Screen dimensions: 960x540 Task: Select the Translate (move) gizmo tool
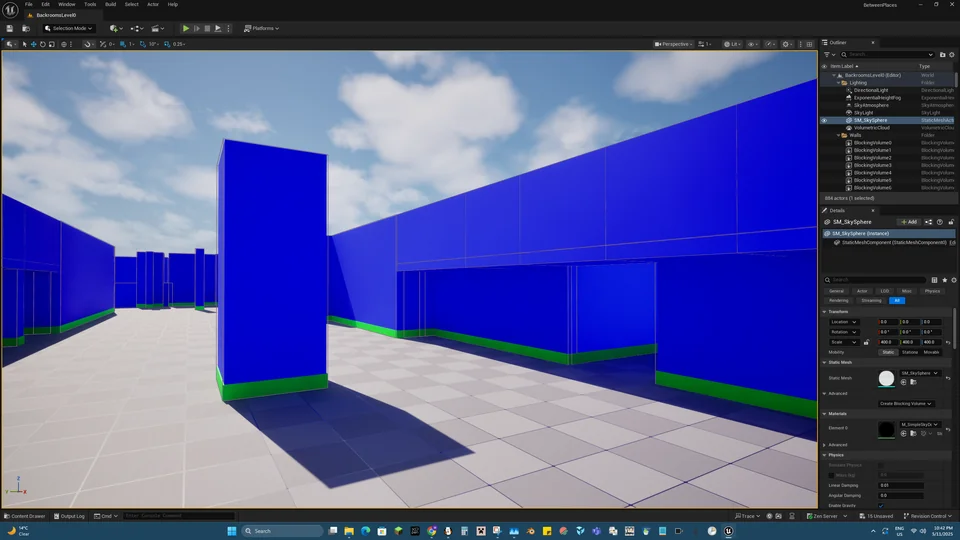pos(34,44)
